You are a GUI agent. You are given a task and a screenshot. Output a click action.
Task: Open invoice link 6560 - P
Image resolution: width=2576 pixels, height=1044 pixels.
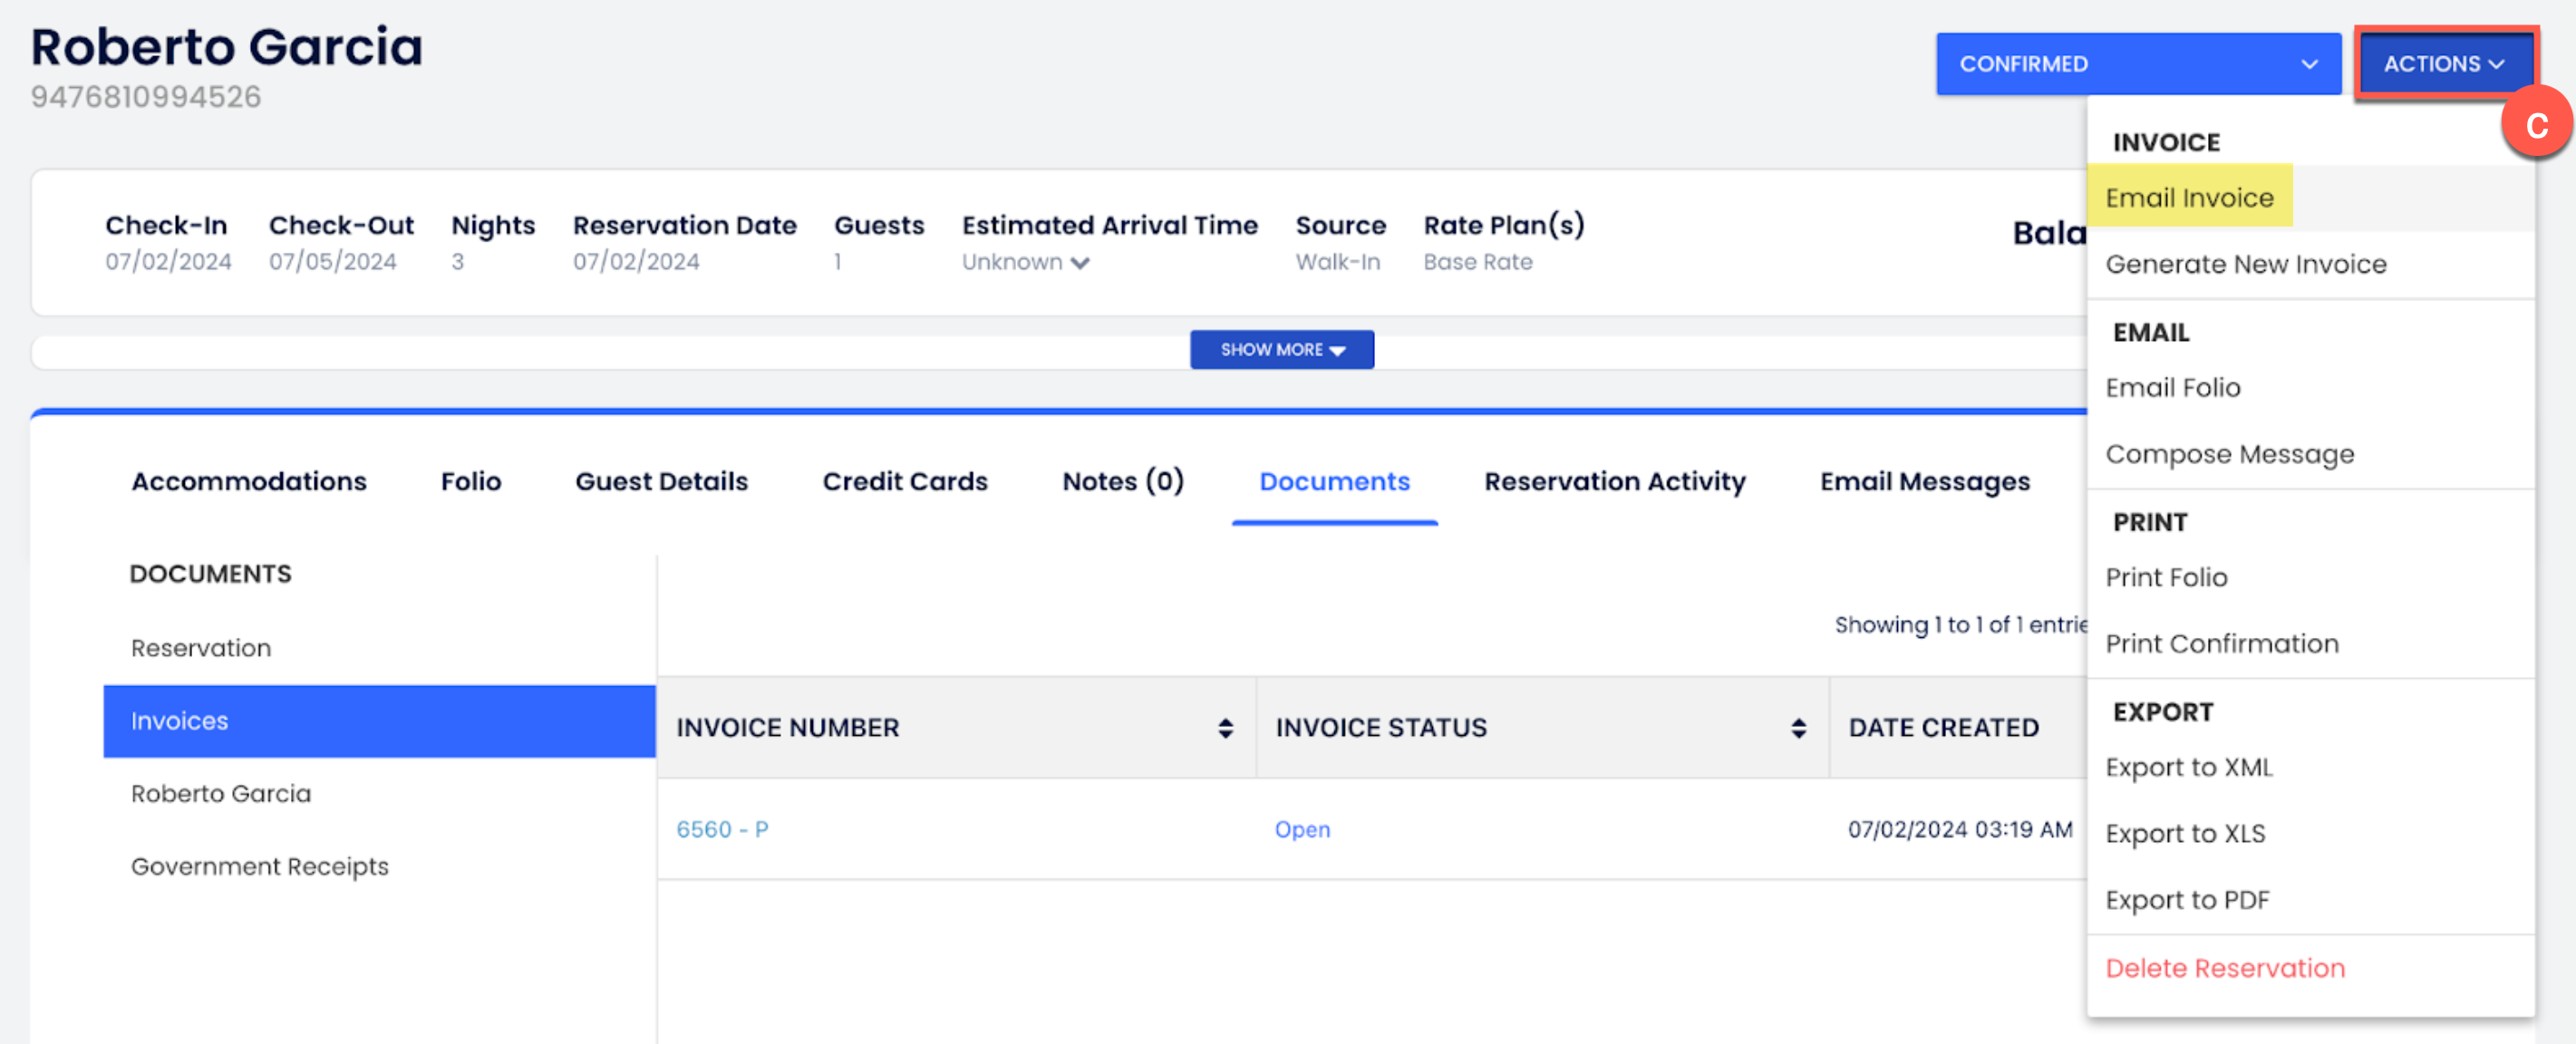(x=722, y=829)
